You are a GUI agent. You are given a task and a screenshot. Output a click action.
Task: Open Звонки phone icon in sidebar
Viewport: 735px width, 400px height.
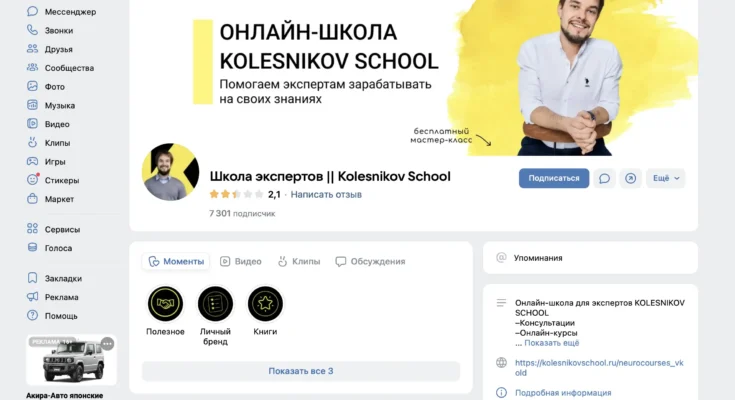32,30
